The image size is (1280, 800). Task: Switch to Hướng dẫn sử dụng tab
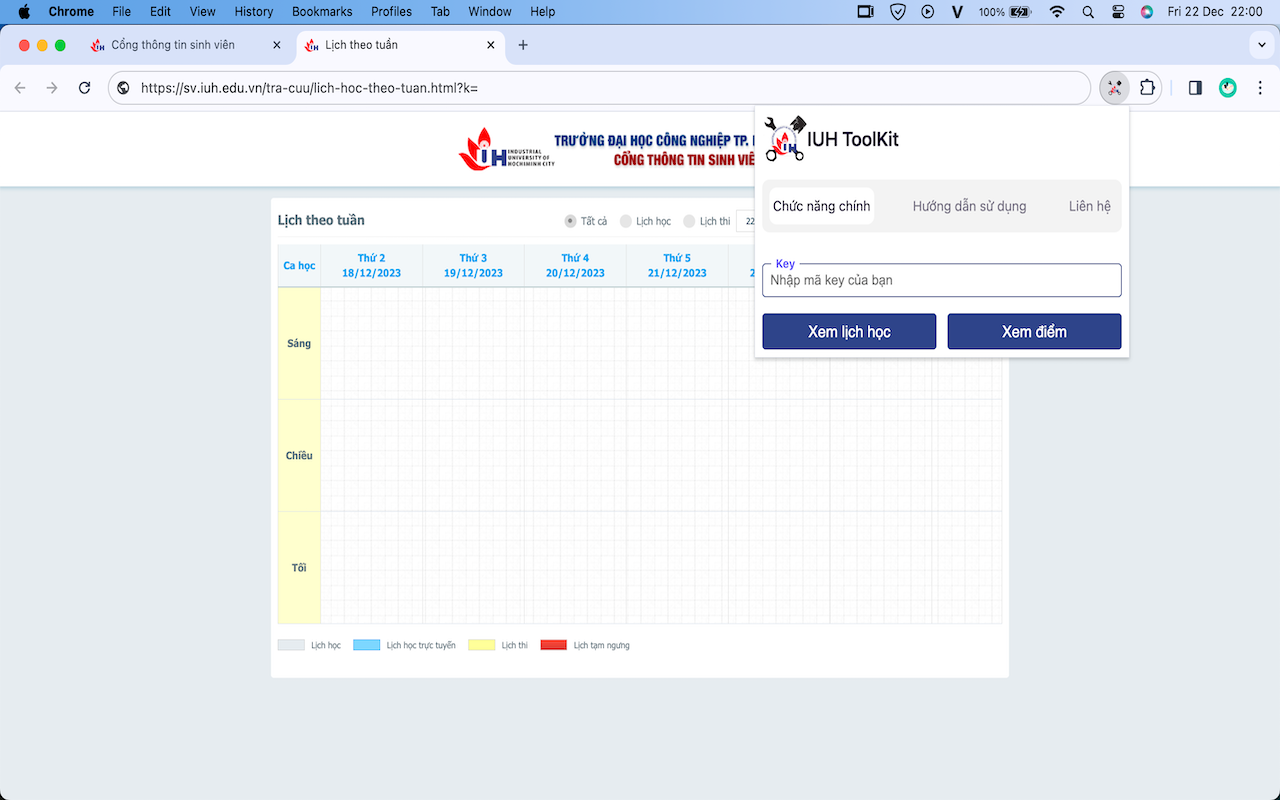click(970, 206)
